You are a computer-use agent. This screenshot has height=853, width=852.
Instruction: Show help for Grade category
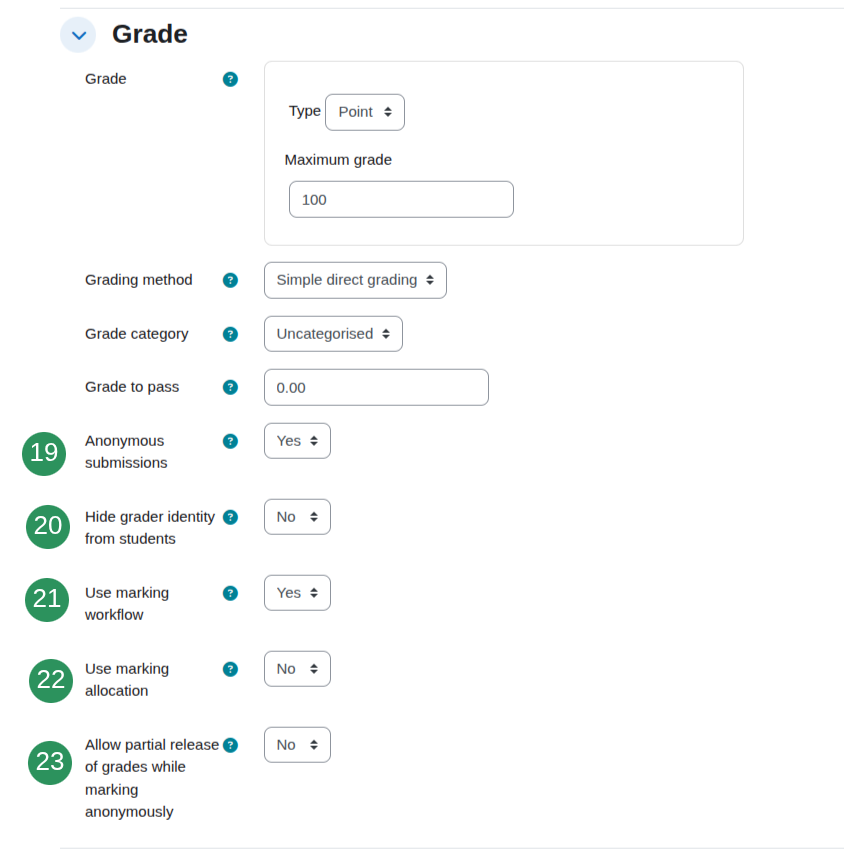click(230, 334)
